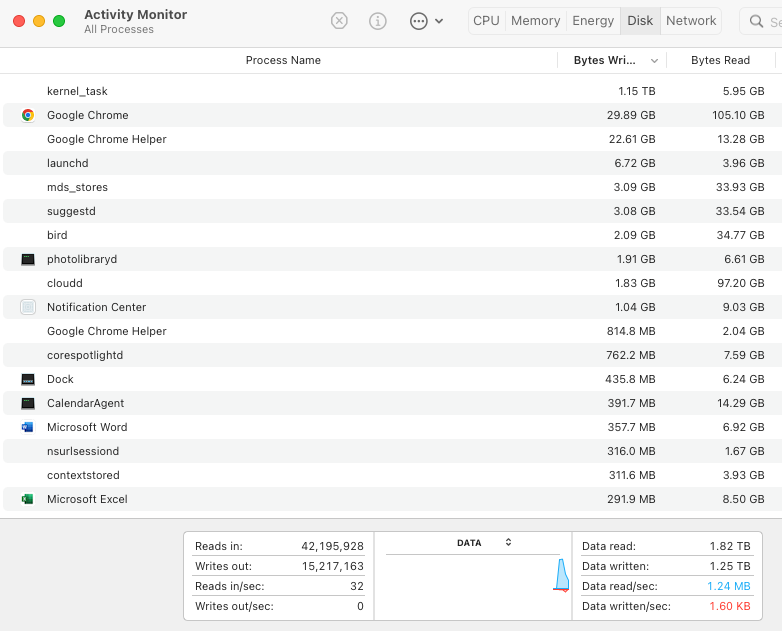Viewport: 782px width, 631px height.
Task: Click the All Processes subtitle
Action: (x=119, y=29)
